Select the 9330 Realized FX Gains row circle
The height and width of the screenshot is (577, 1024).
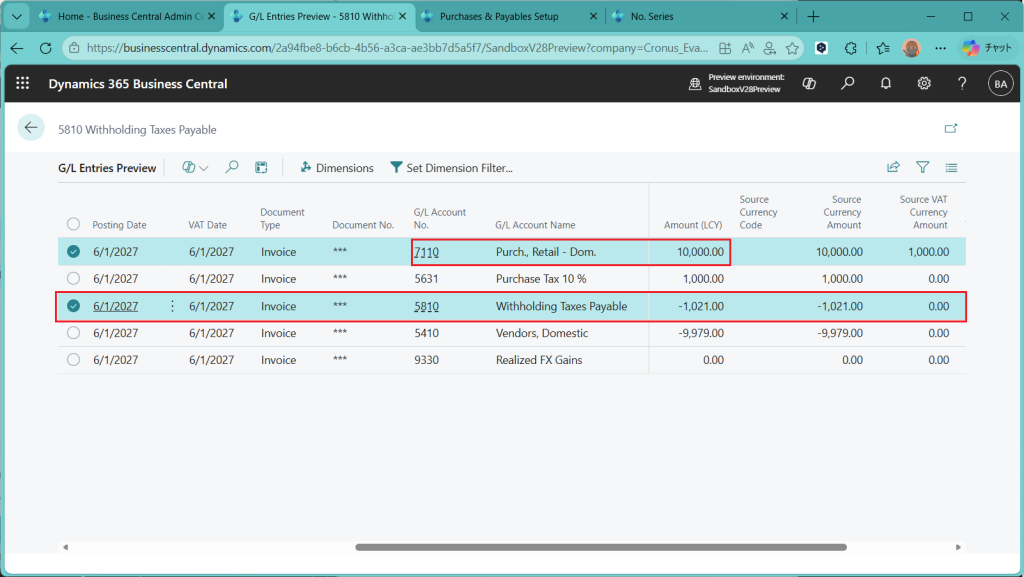(x=73, y=360)
